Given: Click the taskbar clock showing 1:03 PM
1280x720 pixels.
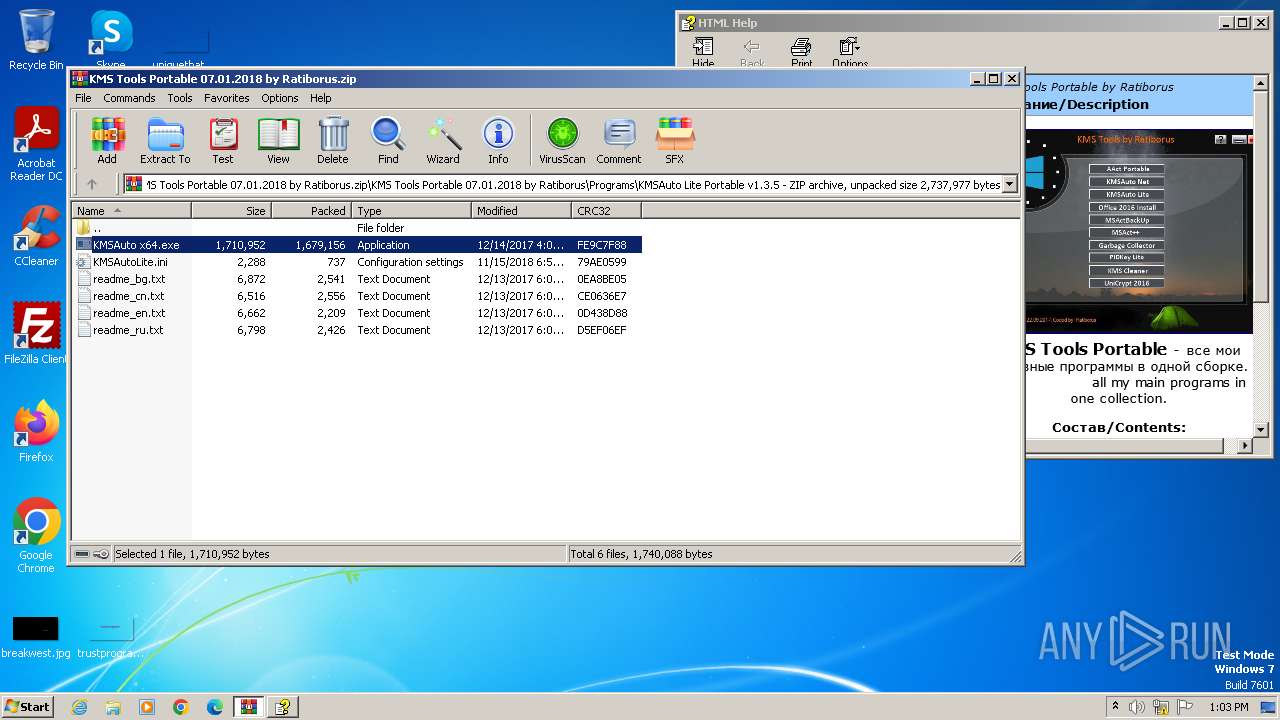Looking at the screenshot, I should tap(1228, 707).
